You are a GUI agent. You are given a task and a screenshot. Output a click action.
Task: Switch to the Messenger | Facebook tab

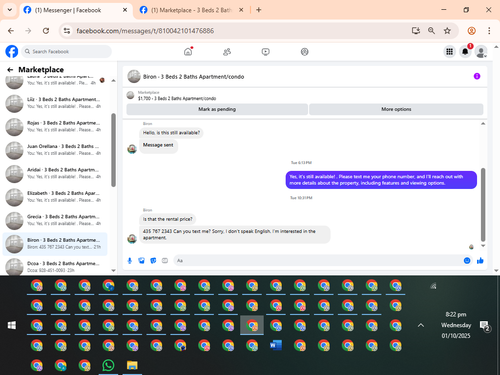point(76,10)
